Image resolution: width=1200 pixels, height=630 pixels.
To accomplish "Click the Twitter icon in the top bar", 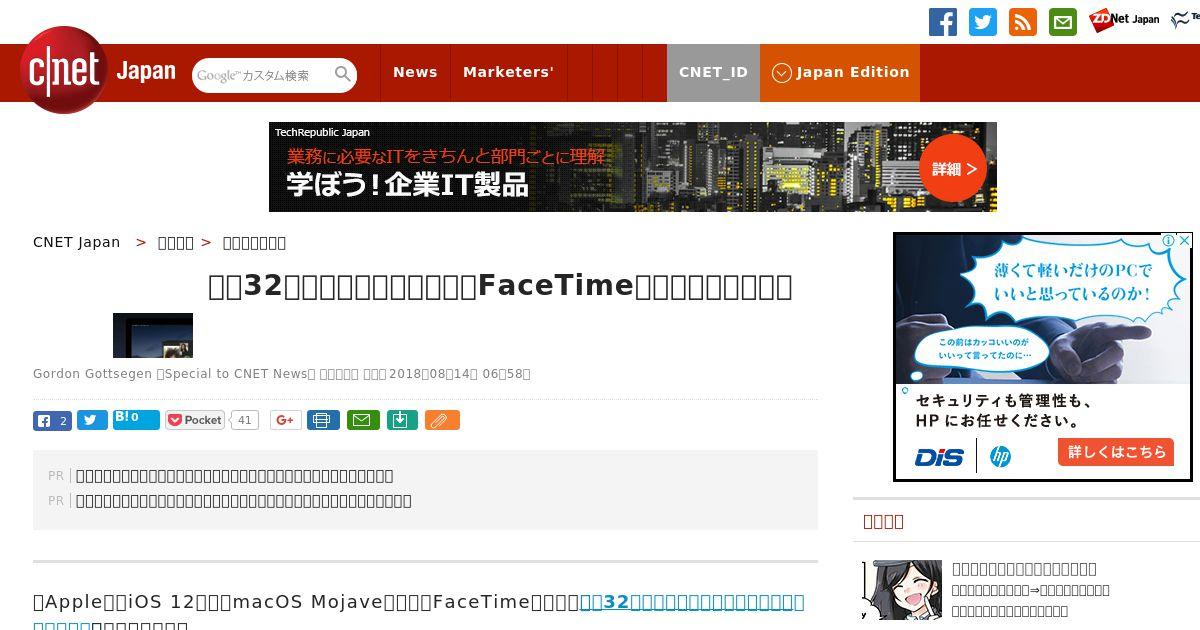I will [983, 22].
